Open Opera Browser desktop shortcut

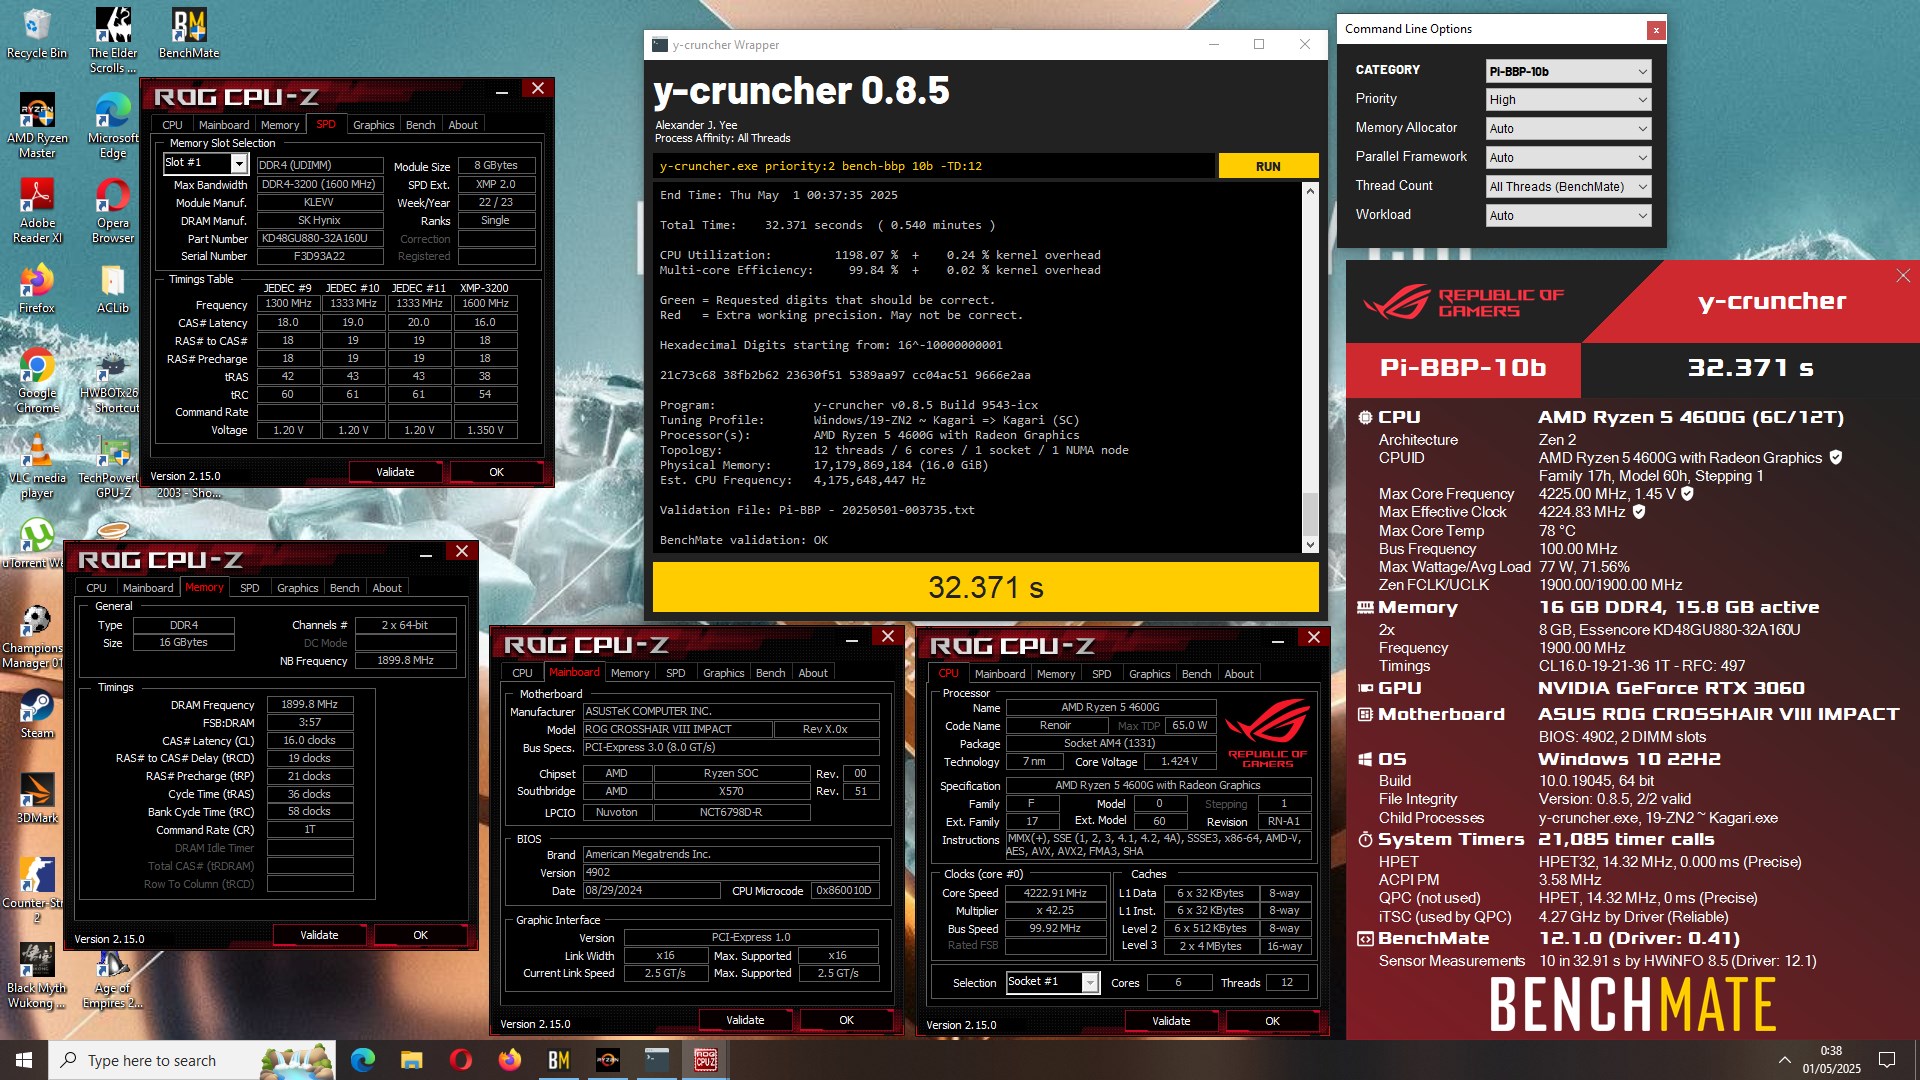click(113, 210)
